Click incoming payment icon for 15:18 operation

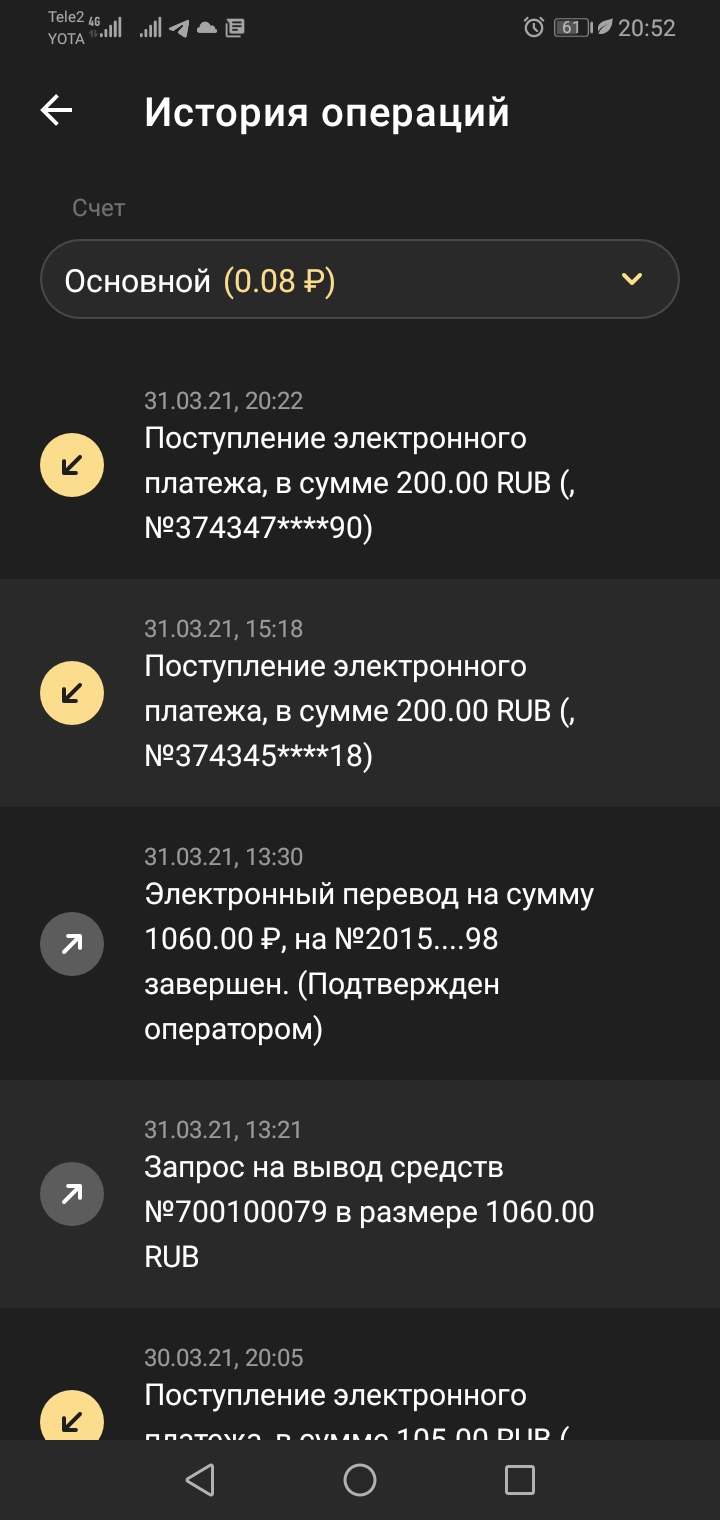coord(72,693)
